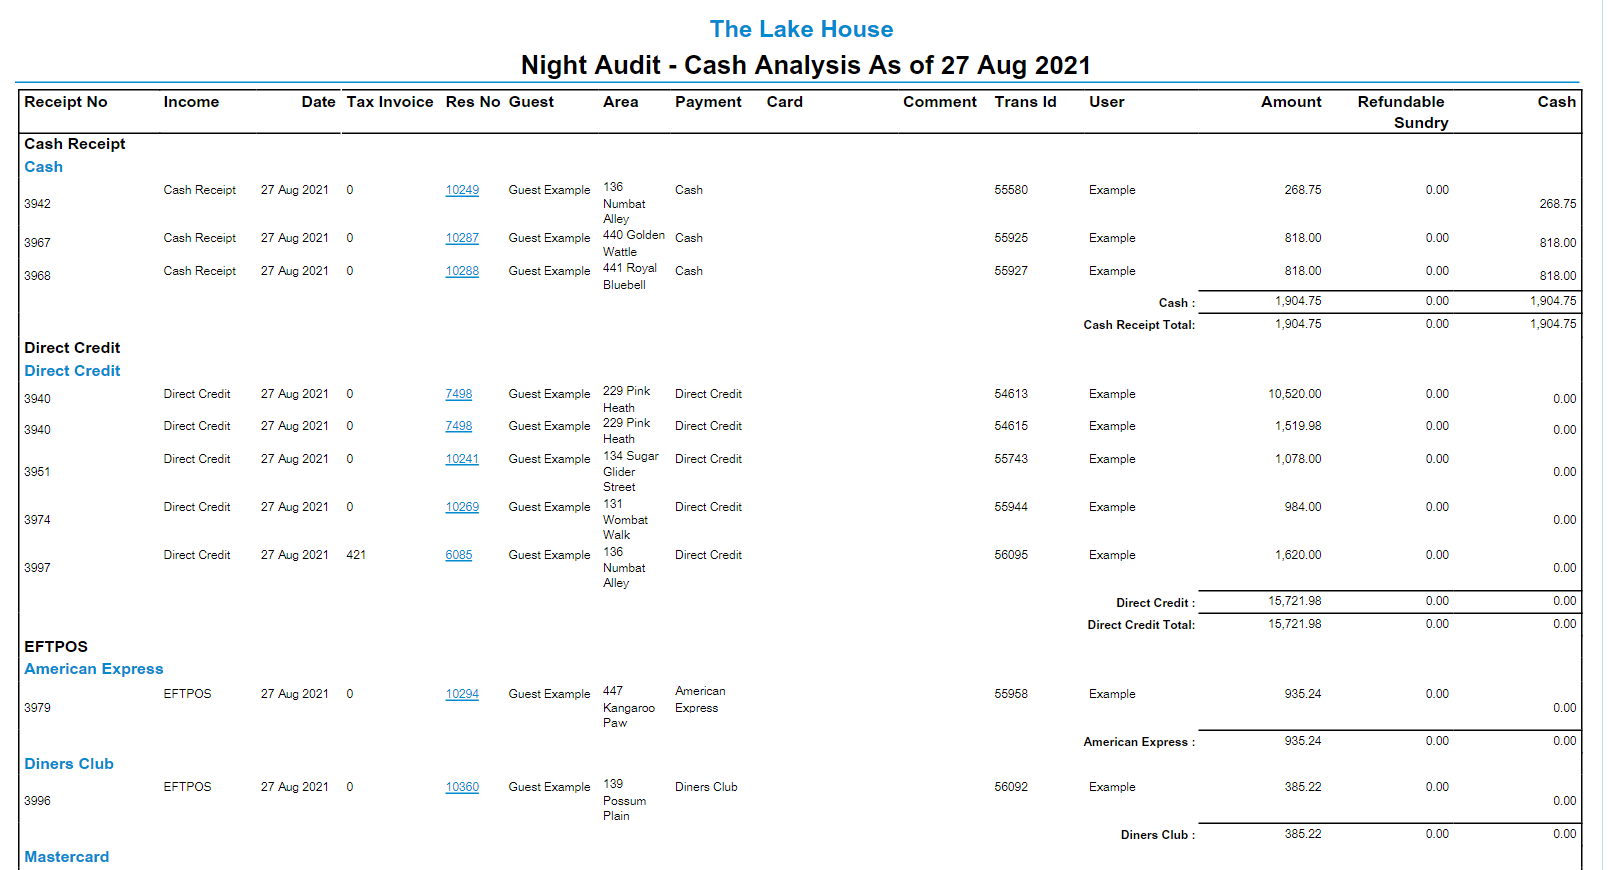Click the 'Card' column header
The height and width of the screenshot is (870, 1610).
point(785,102)
